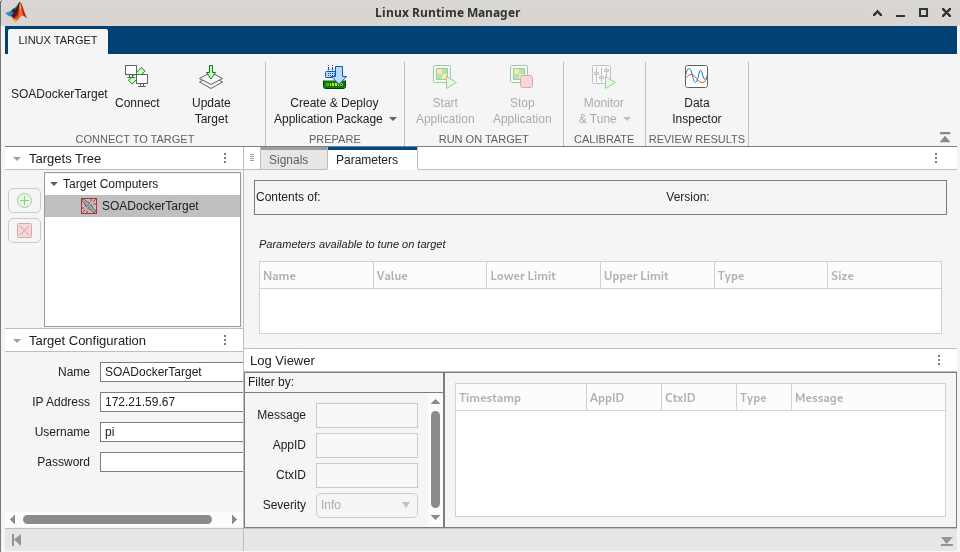960x552 pixels.
Task: Click the log Message column header
Action: [868, 397]
